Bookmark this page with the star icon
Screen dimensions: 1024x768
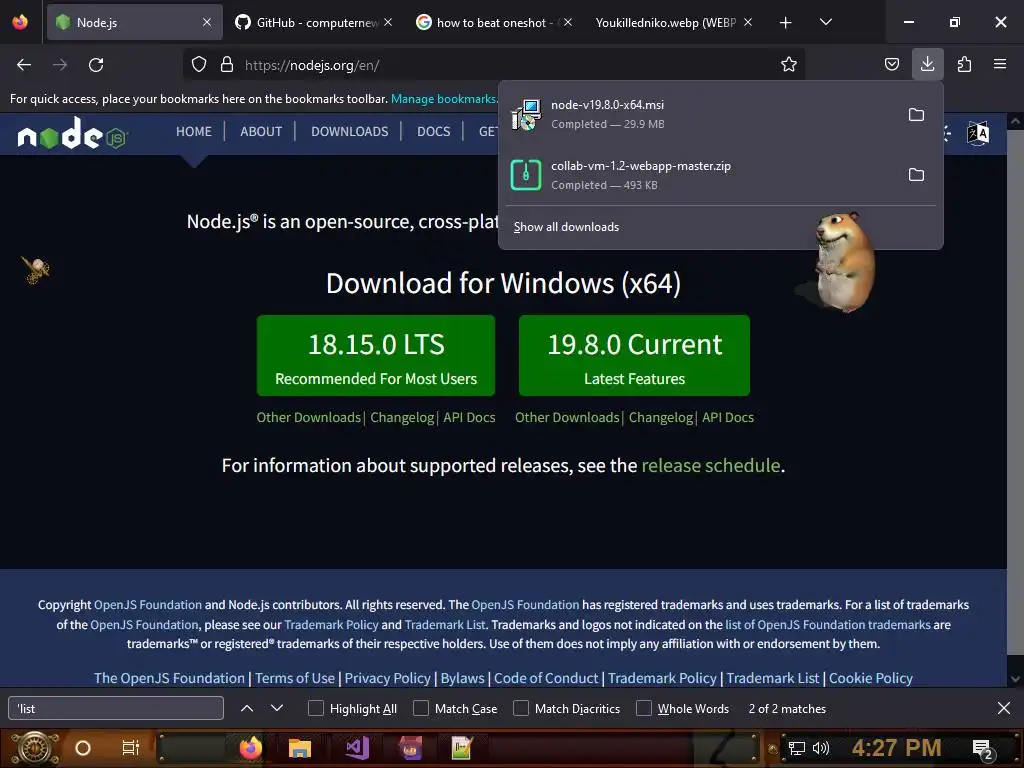pyautogui.click(x=789, y=64)
